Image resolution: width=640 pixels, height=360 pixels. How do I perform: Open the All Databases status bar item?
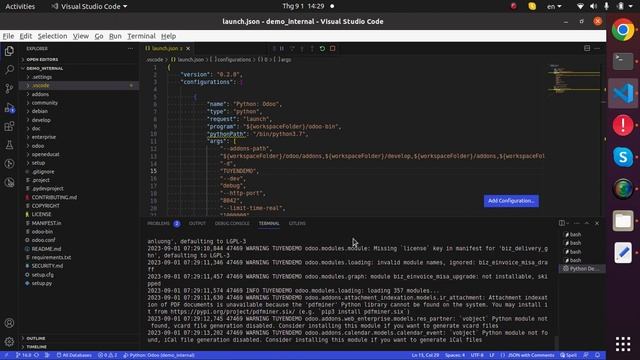pyautogui.click(x=74, y=355)
